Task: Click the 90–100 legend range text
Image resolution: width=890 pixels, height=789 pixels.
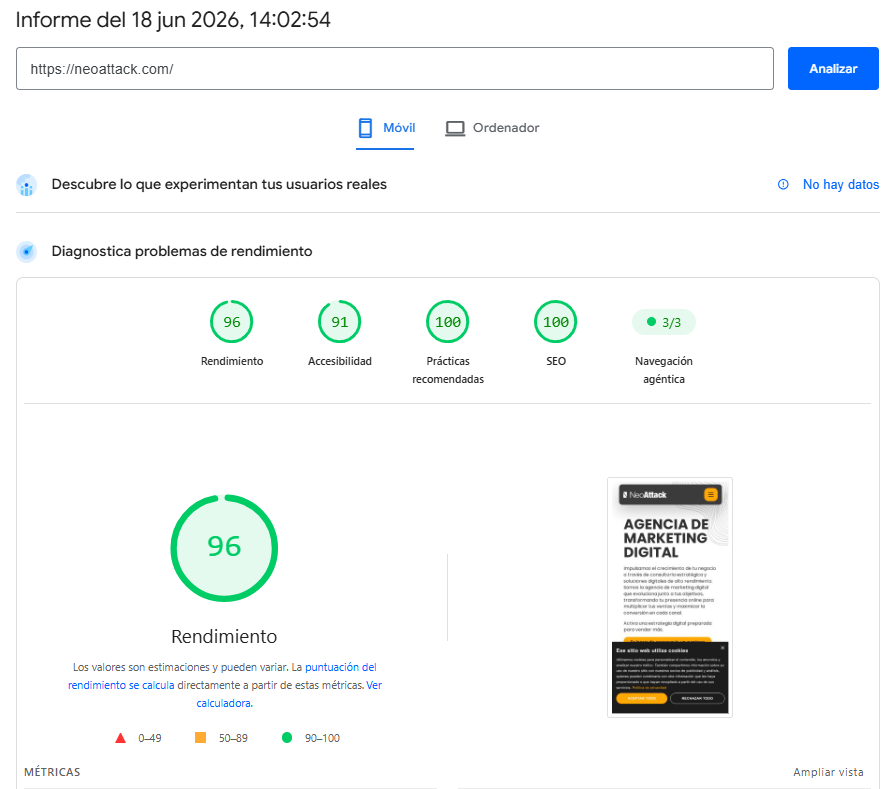Action: 322,738
